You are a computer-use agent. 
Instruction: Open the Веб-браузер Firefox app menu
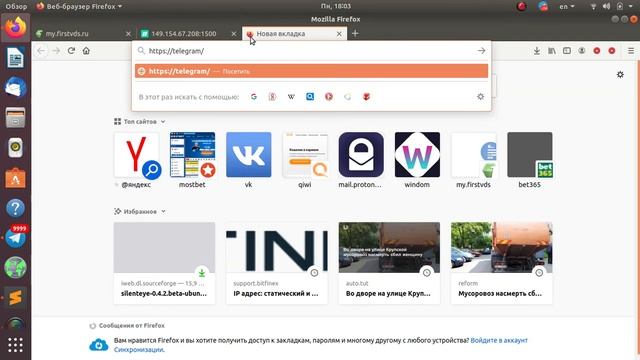[79, 6]
